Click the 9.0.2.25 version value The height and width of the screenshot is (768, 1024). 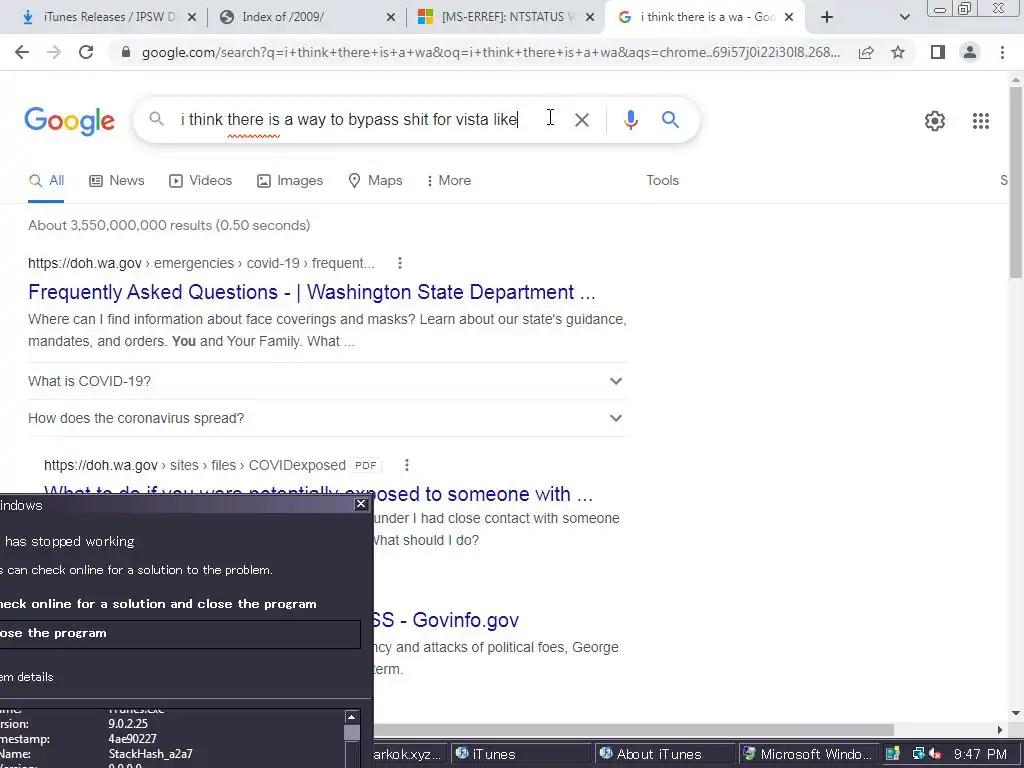tap(128, 724)
